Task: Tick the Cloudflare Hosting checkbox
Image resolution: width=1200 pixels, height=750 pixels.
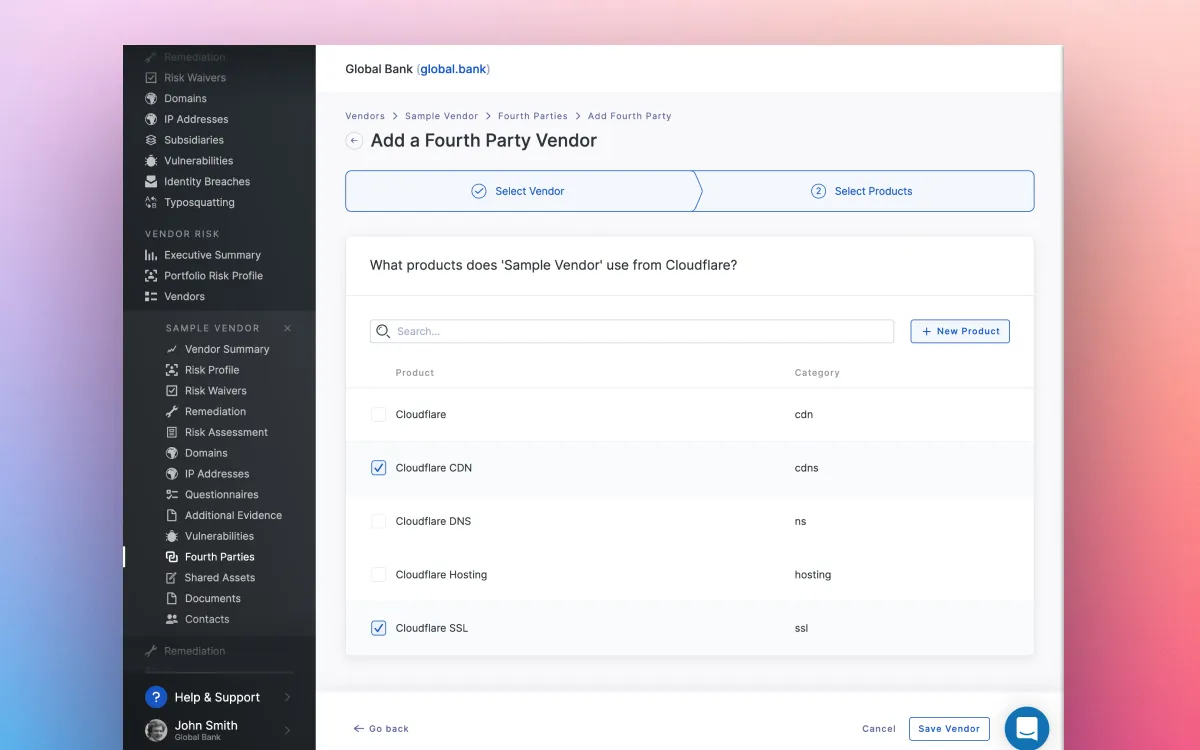Action: click(378, 574)
